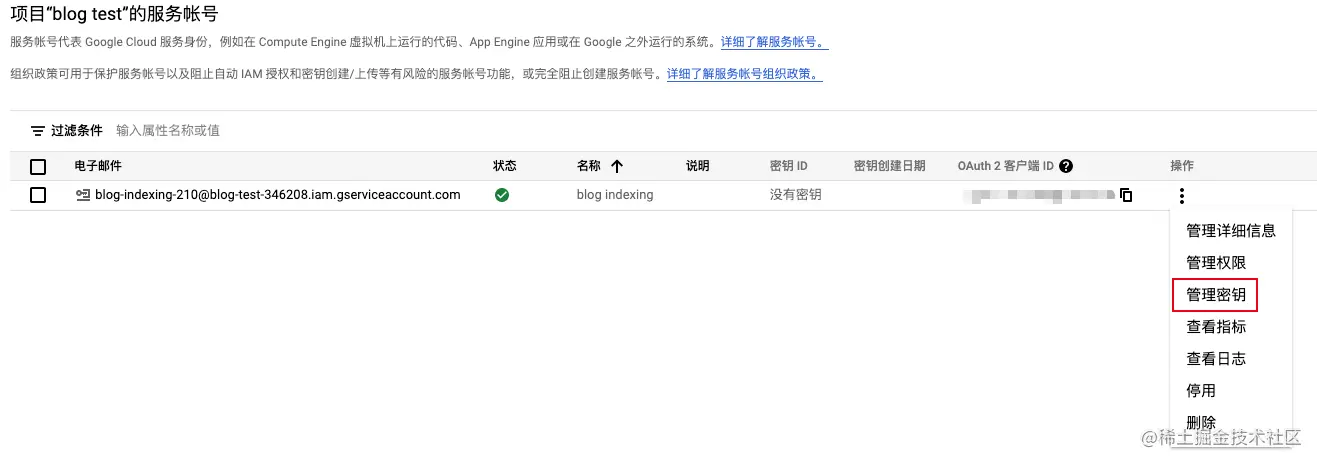Click the filter icon beside 过滤条件

pos(38,131)
